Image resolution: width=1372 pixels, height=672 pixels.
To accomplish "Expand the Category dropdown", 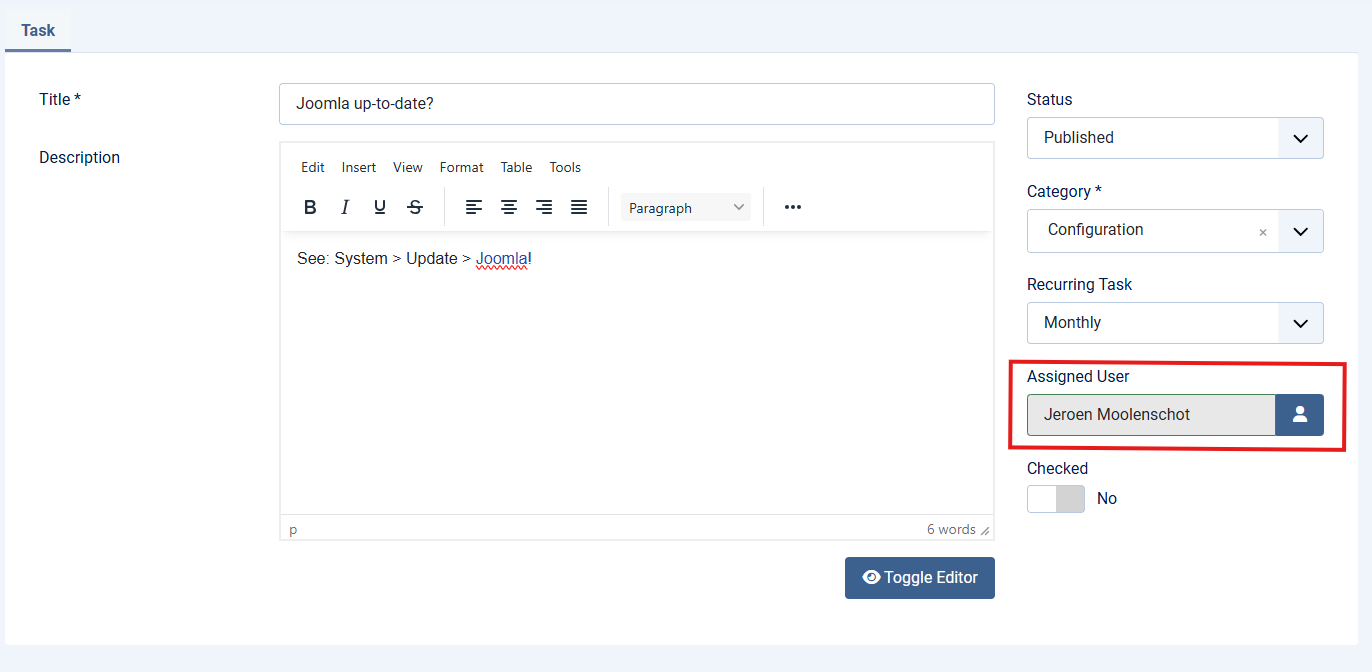I will (x=1300, y=231).
